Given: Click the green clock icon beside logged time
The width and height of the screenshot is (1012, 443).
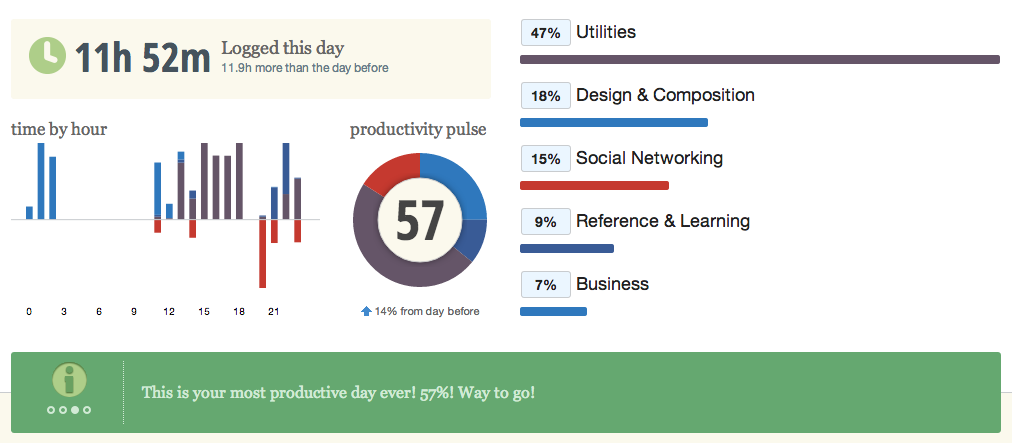Looking at the screenshot, I should coord(46,55).
